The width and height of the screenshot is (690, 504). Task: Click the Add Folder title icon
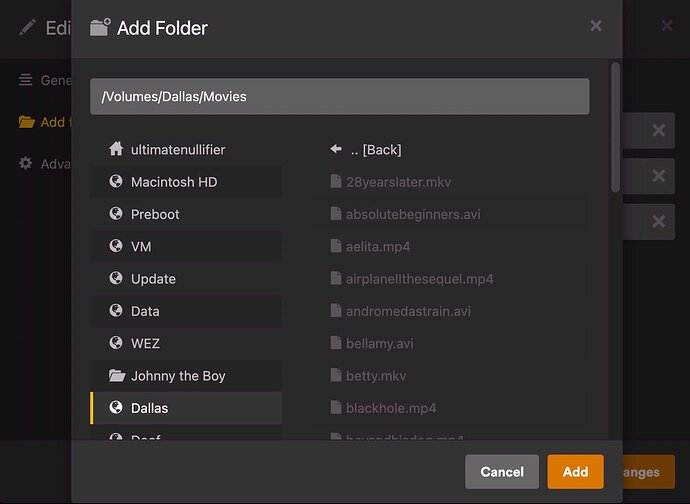click(100, 27)
